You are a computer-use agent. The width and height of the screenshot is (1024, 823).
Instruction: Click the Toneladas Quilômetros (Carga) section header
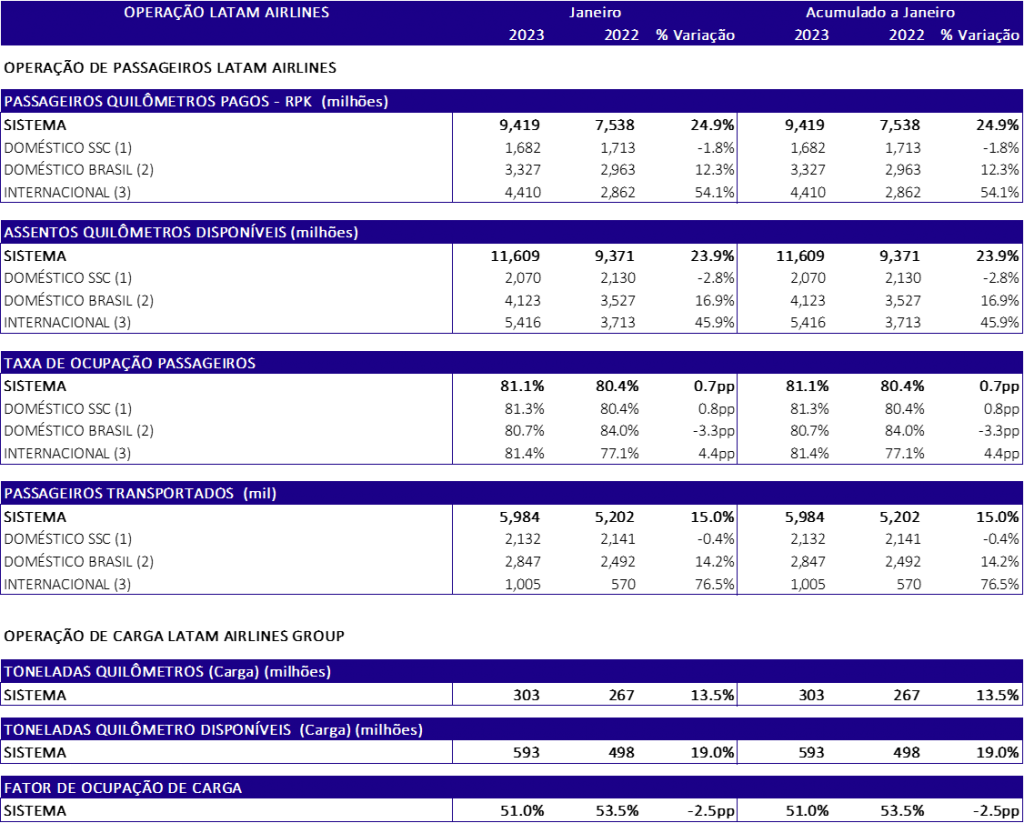point(167,672)
